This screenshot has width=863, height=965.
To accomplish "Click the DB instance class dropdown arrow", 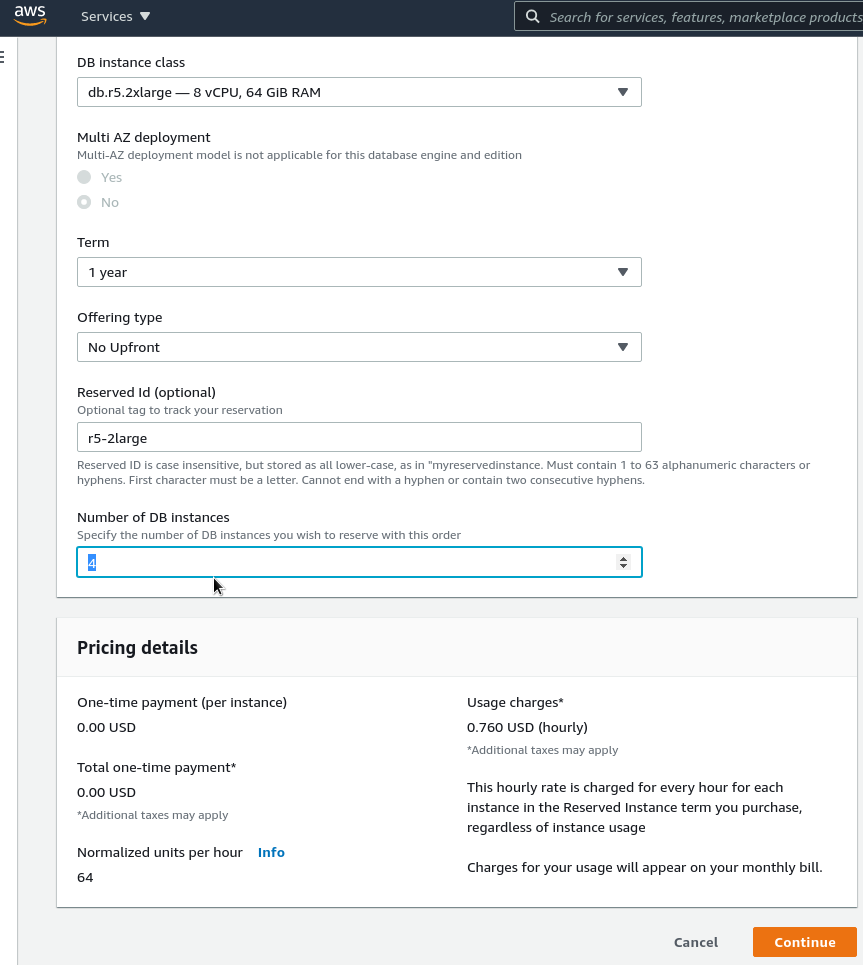I will 623,92.
